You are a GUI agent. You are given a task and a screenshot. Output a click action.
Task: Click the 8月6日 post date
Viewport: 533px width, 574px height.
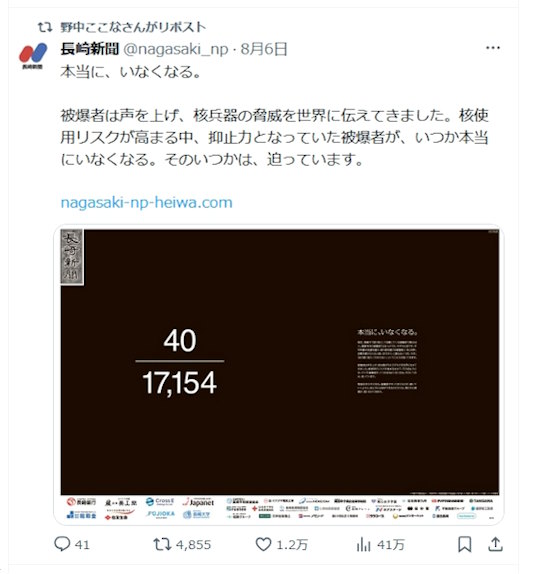(264, 49)
